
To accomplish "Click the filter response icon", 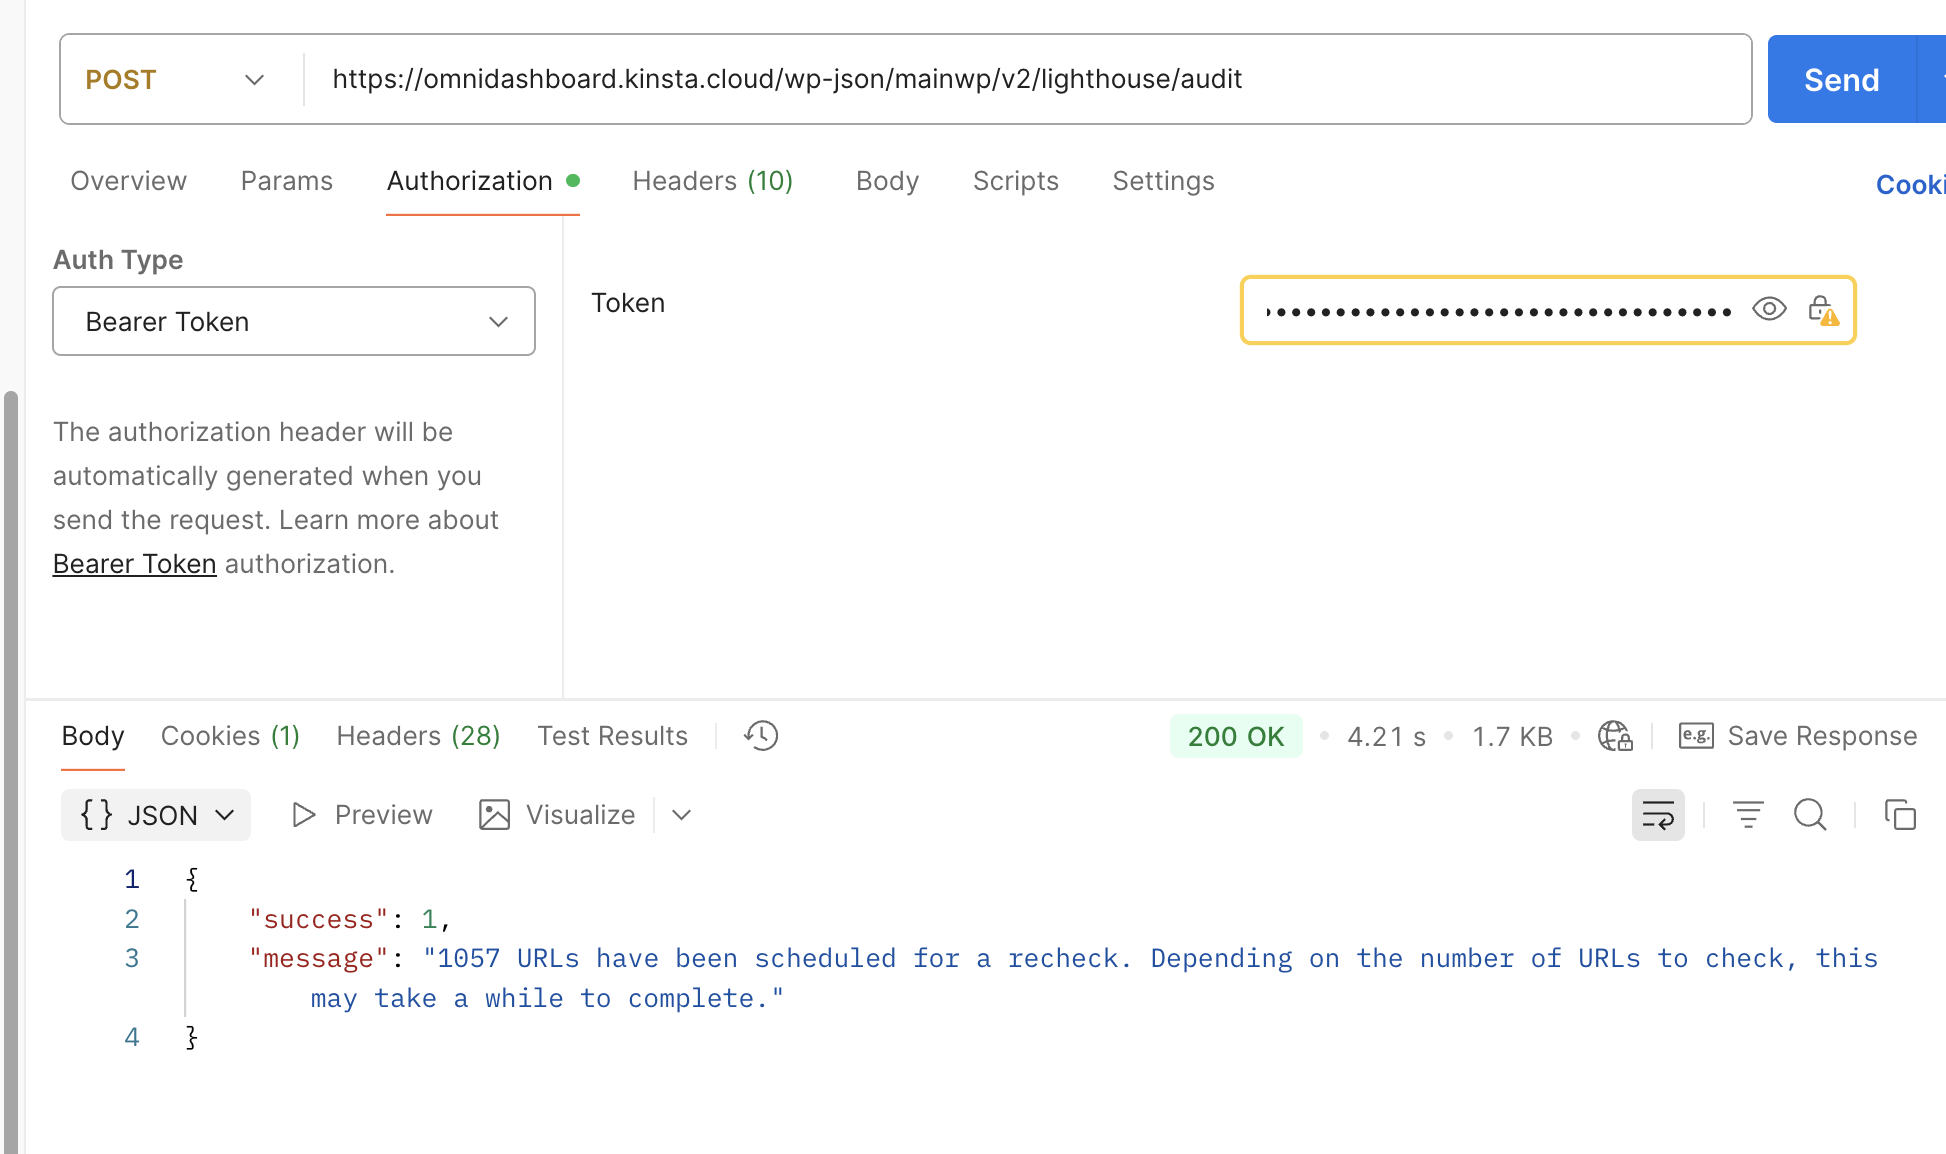I will coord(1748,815).
